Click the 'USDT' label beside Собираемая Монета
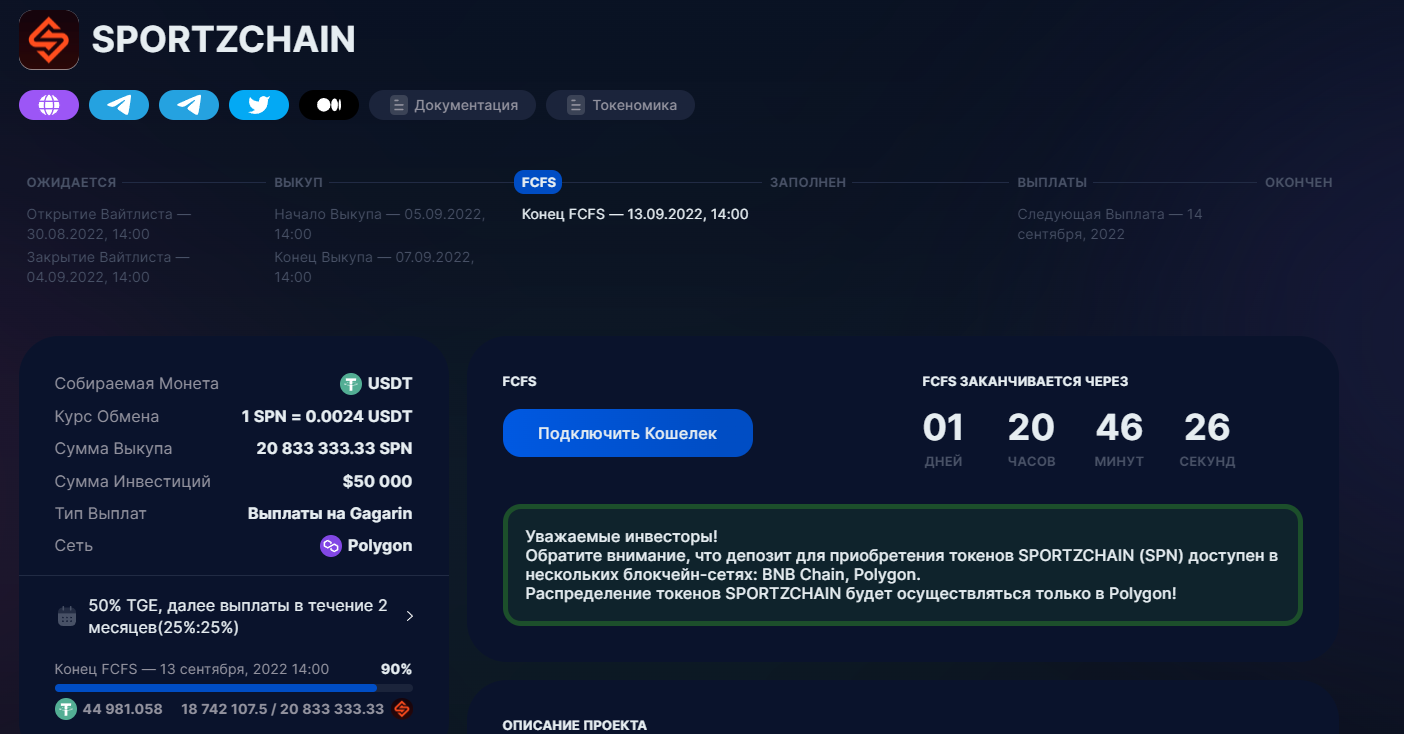Viewport: 1404px width, 734px height. (390, 384)
